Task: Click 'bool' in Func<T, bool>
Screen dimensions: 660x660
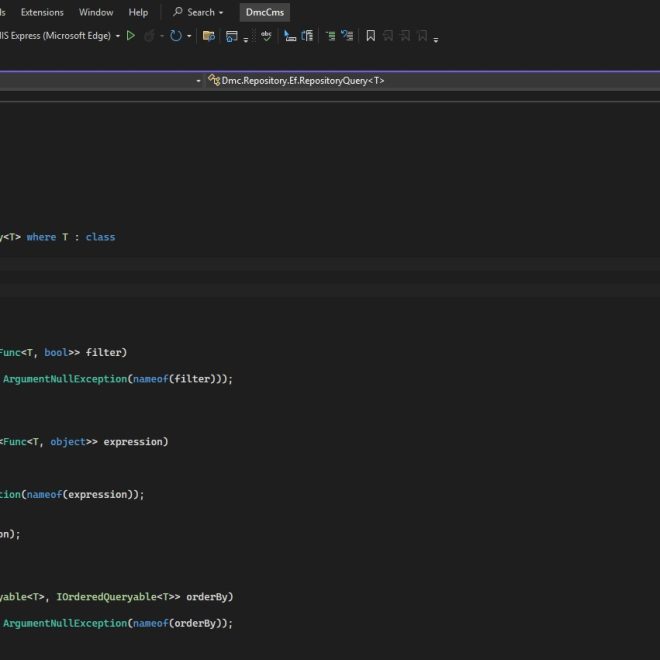Action: [x=56, y=352]
